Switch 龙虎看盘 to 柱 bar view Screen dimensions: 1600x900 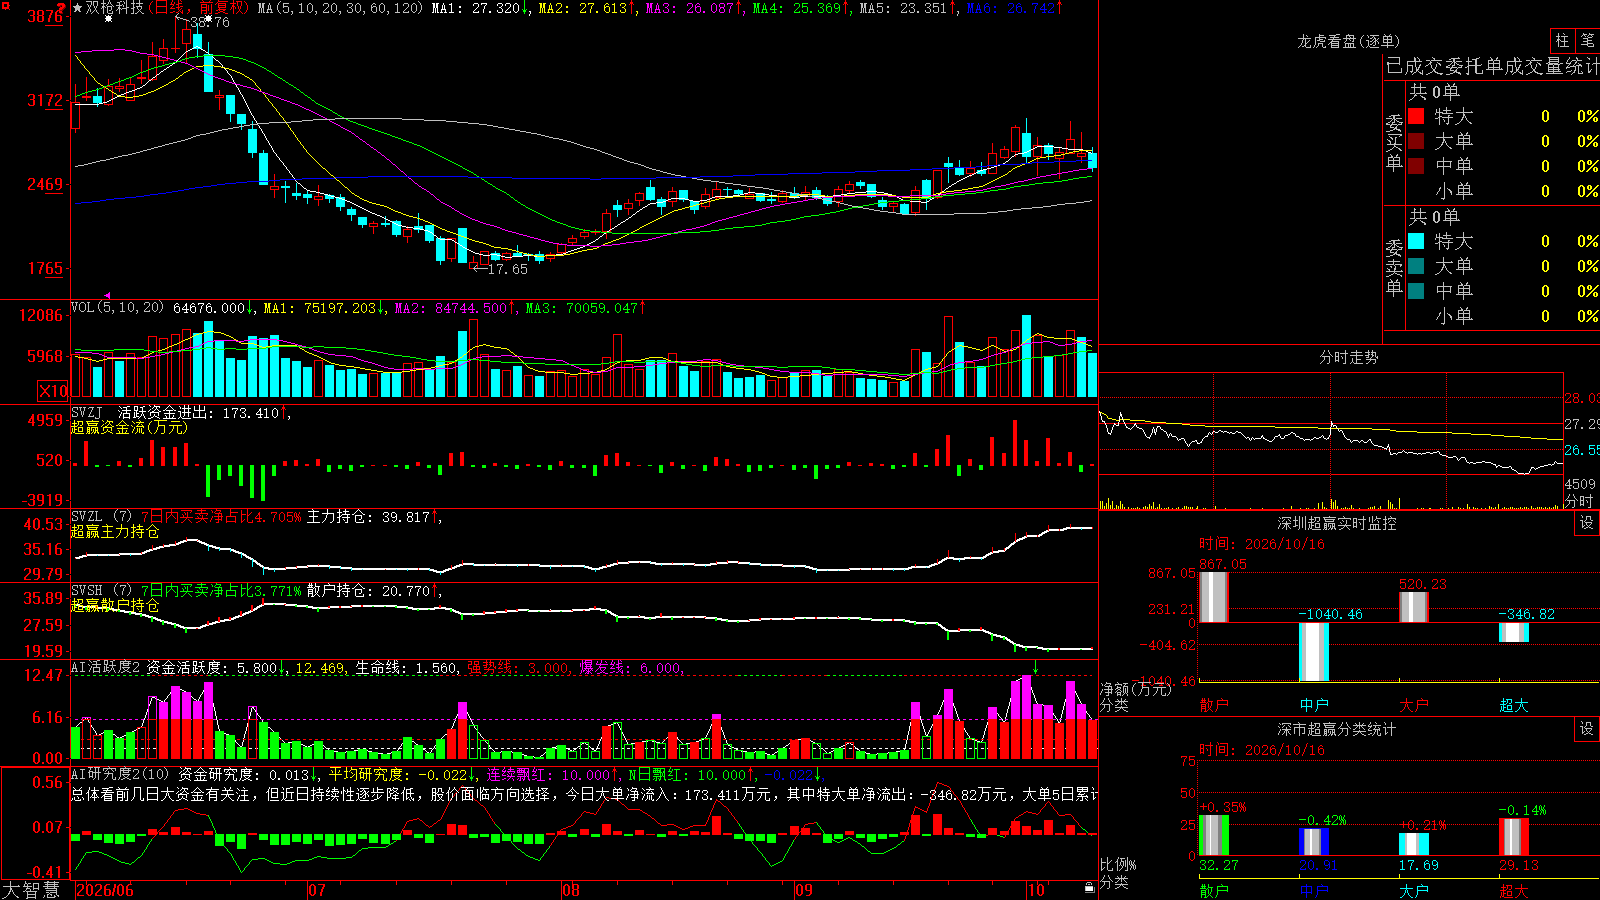(1562, 41)
